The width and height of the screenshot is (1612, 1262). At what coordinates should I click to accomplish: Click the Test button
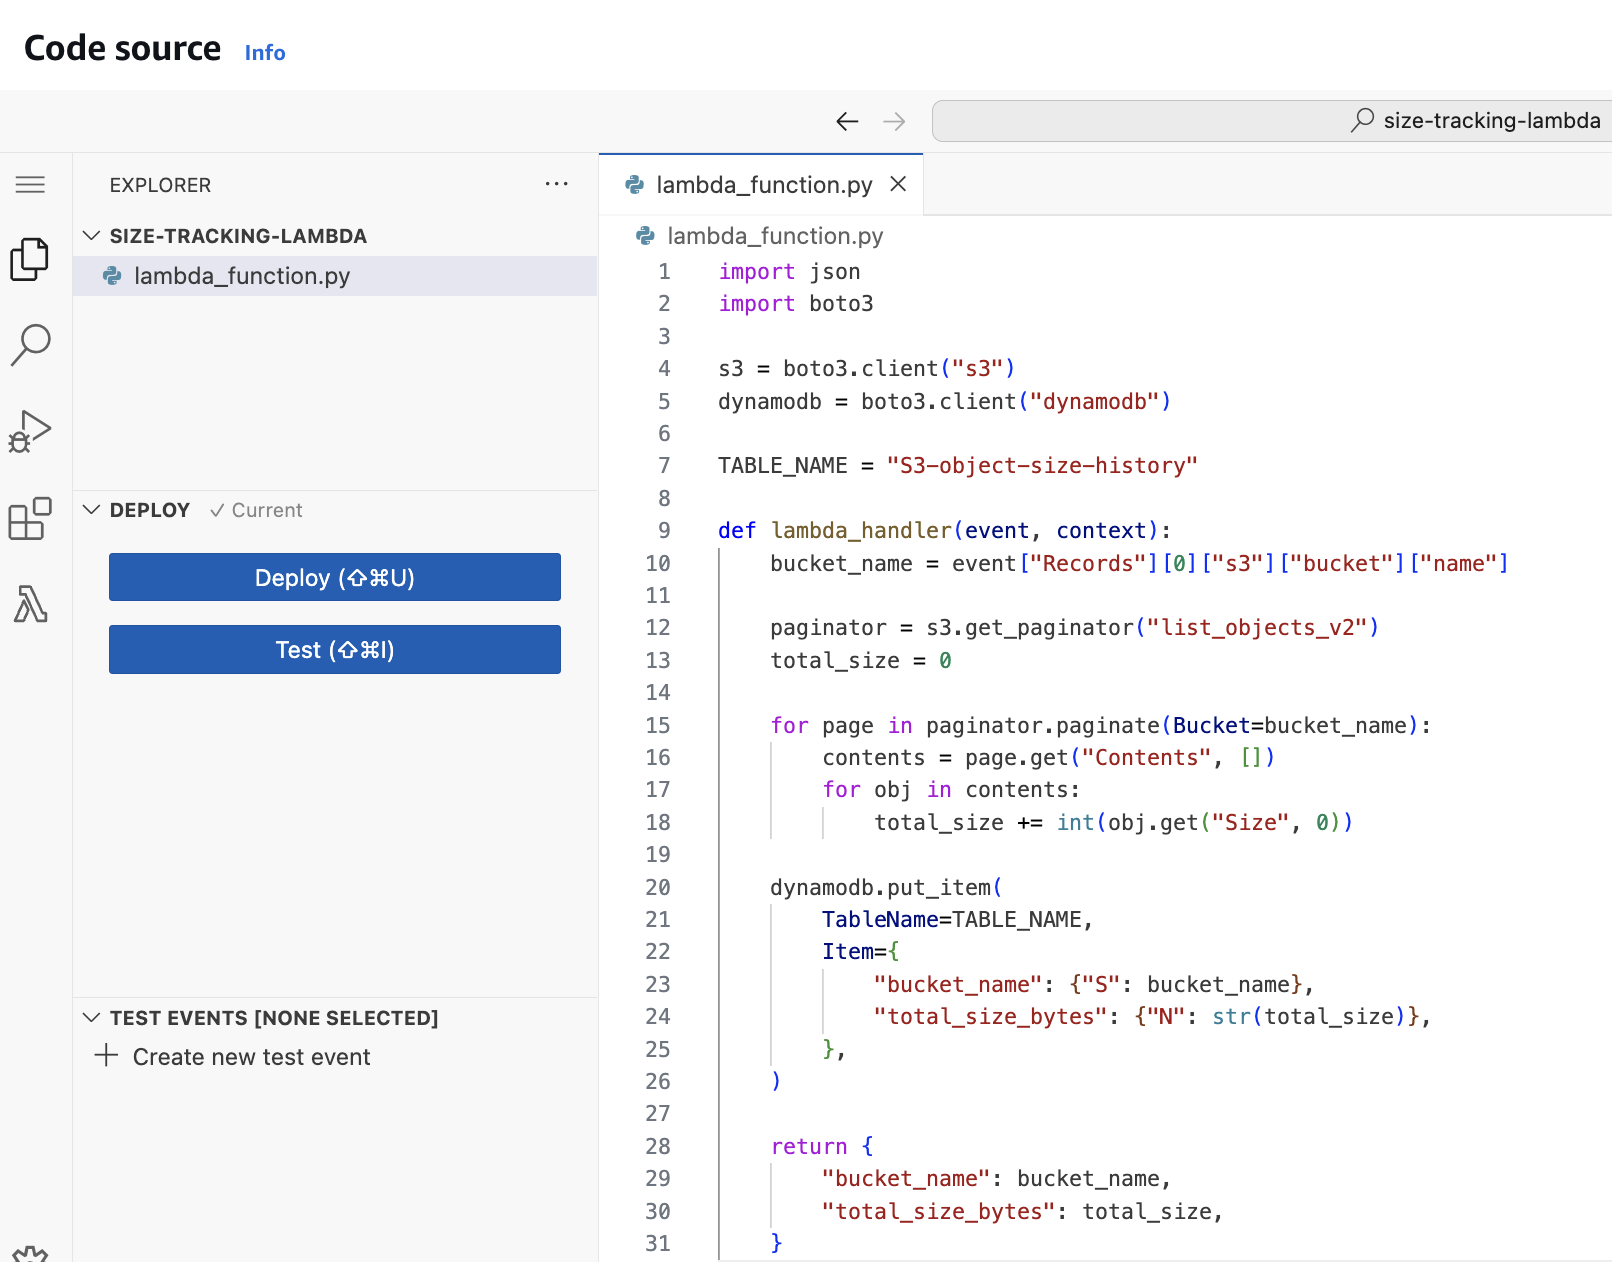[x=334, y=650]
